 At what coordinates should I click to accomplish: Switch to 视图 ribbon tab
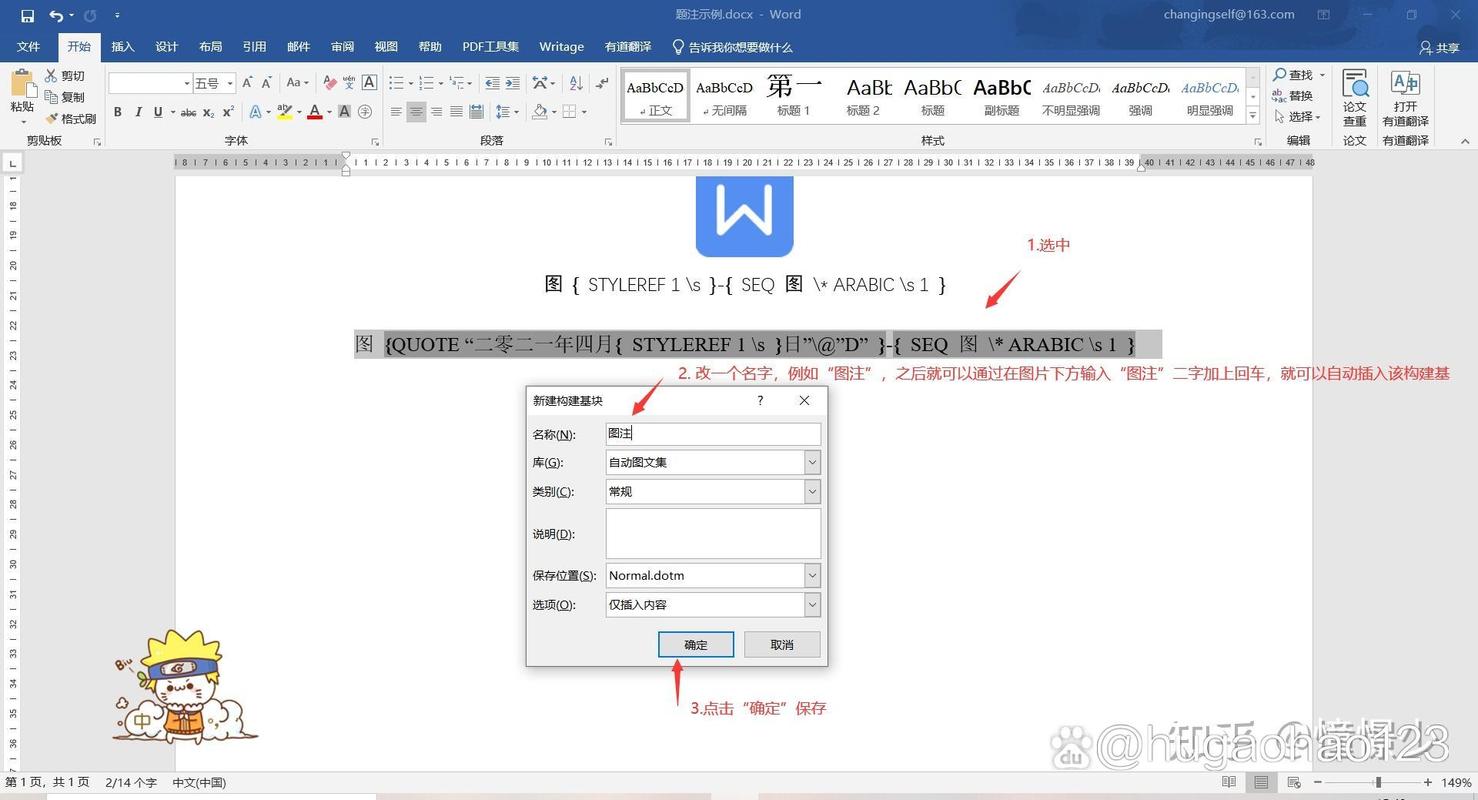[386, 47]
